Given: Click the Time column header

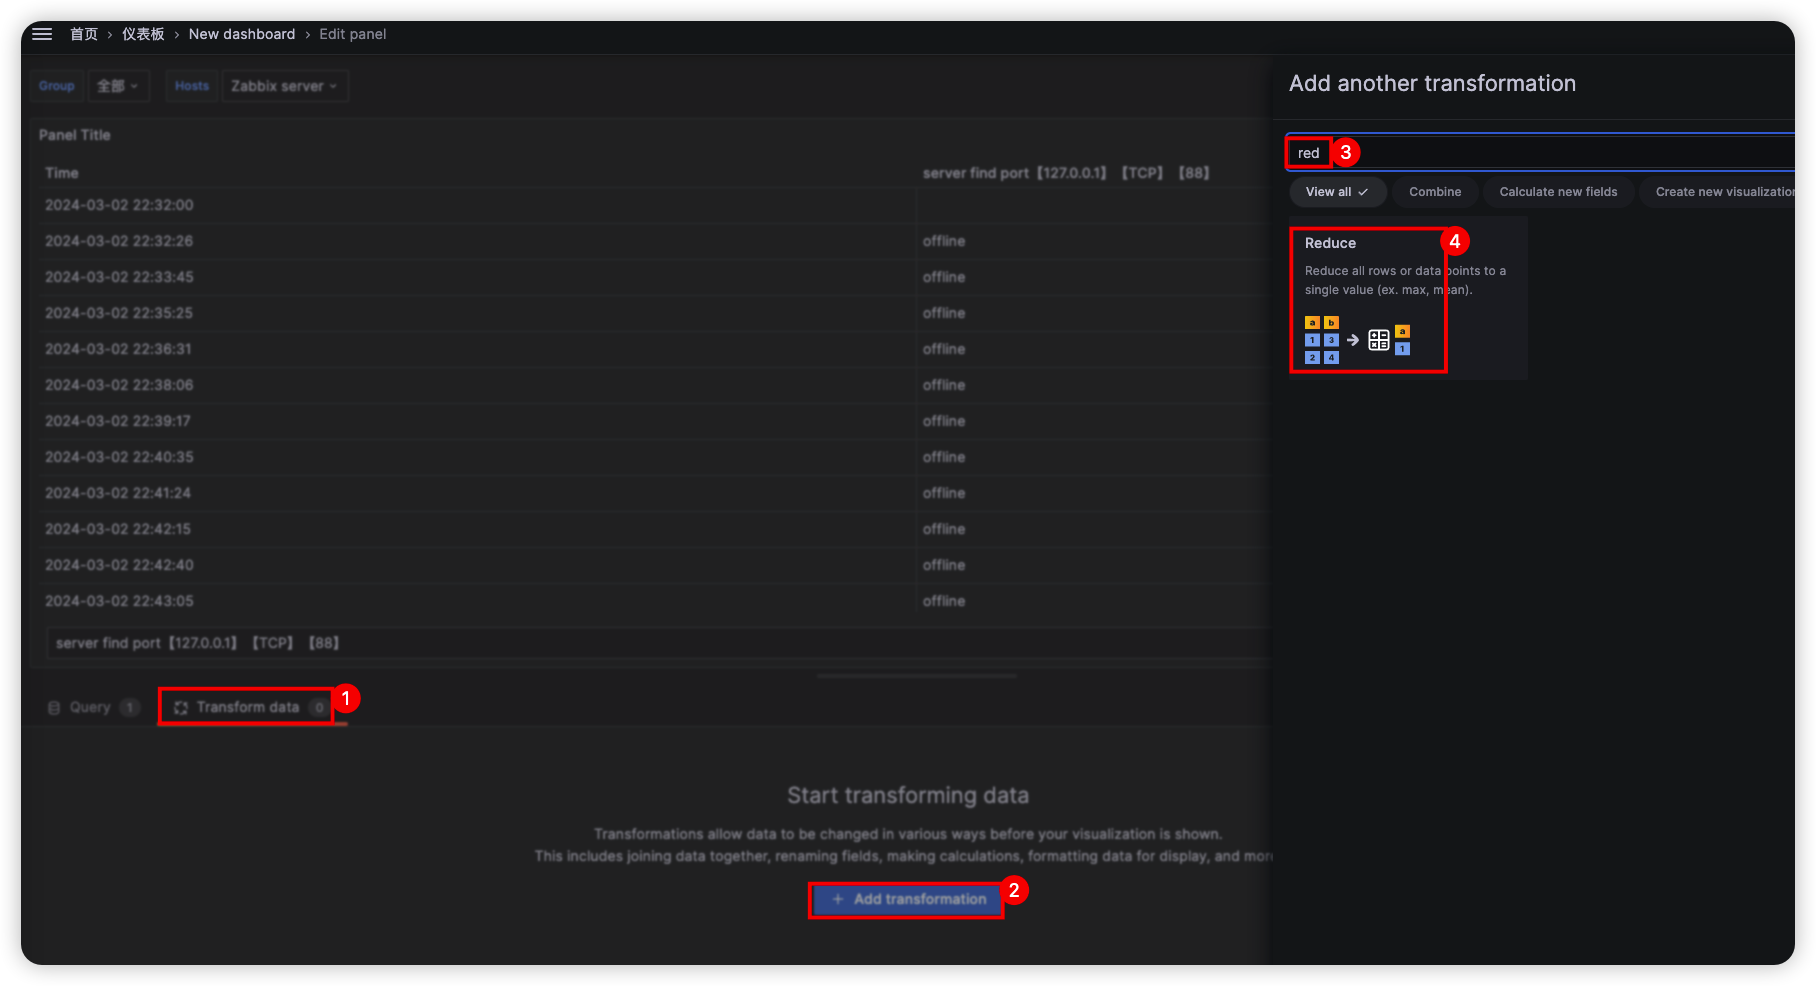Looking at the screenshot, I should point(62,173).
